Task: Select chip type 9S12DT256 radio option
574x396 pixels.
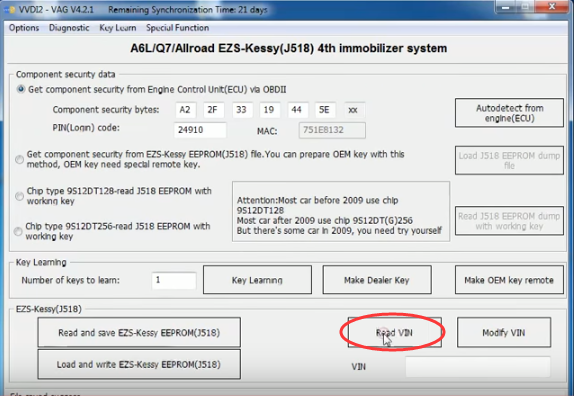Action: coord(18,231)
